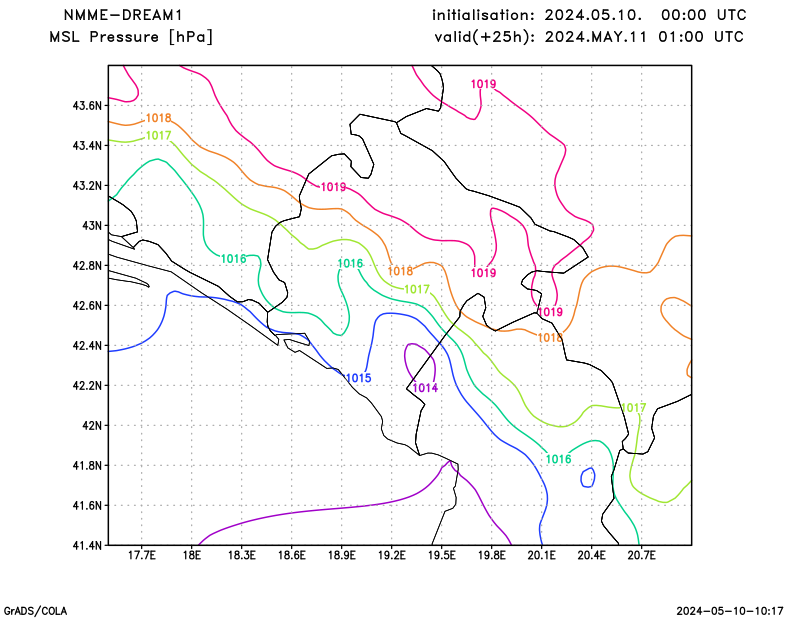The height and width of the screenshot is (618, 800).
Task: Click the 19.5E longitude axis label
Action: [x=441, y=555]
